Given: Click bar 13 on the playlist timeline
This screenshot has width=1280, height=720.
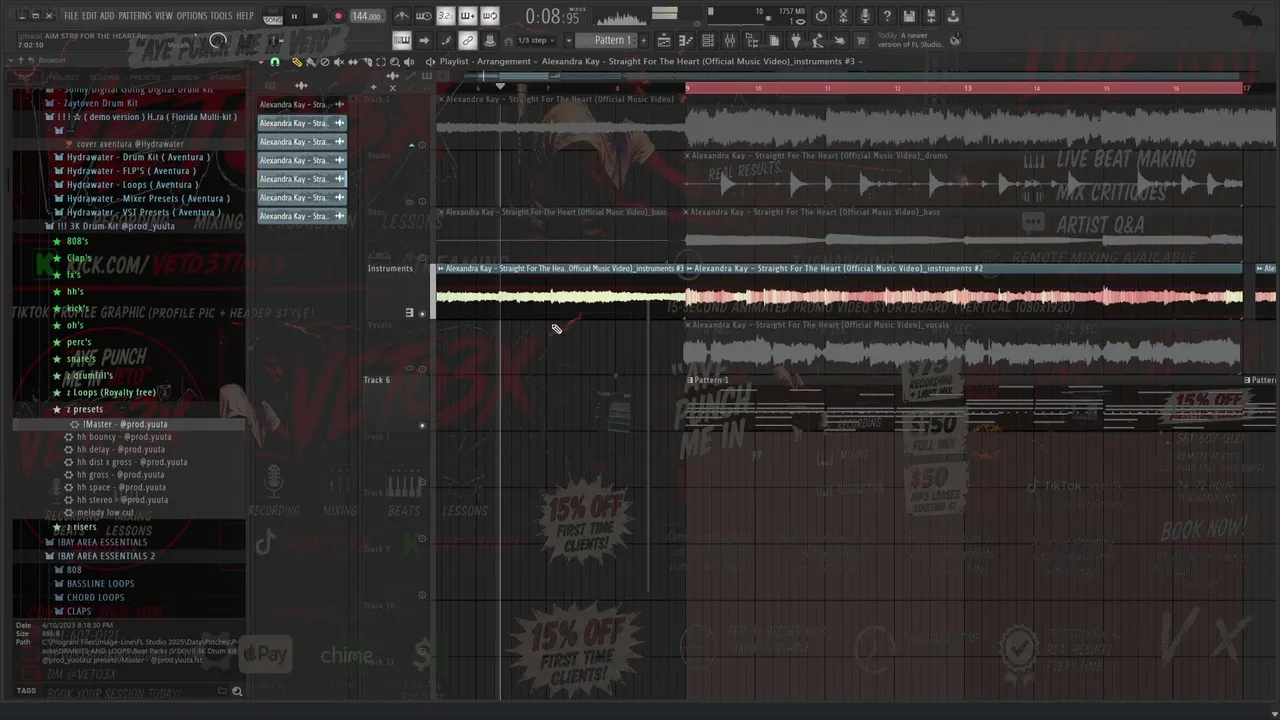Looking at the screenshot, I should point(968,89).
